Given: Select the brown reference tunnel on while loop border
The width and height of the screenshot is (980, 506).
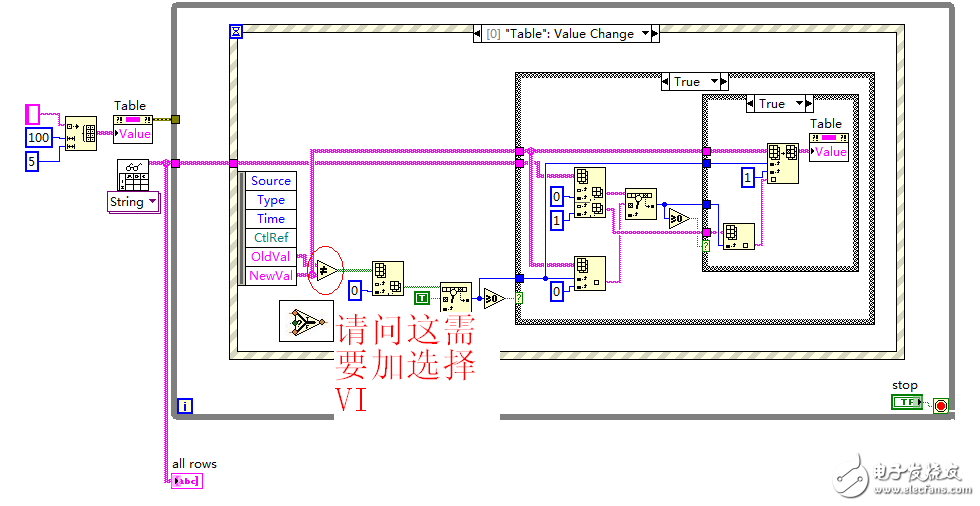Looking at the screenshot, I should (175, 119).
